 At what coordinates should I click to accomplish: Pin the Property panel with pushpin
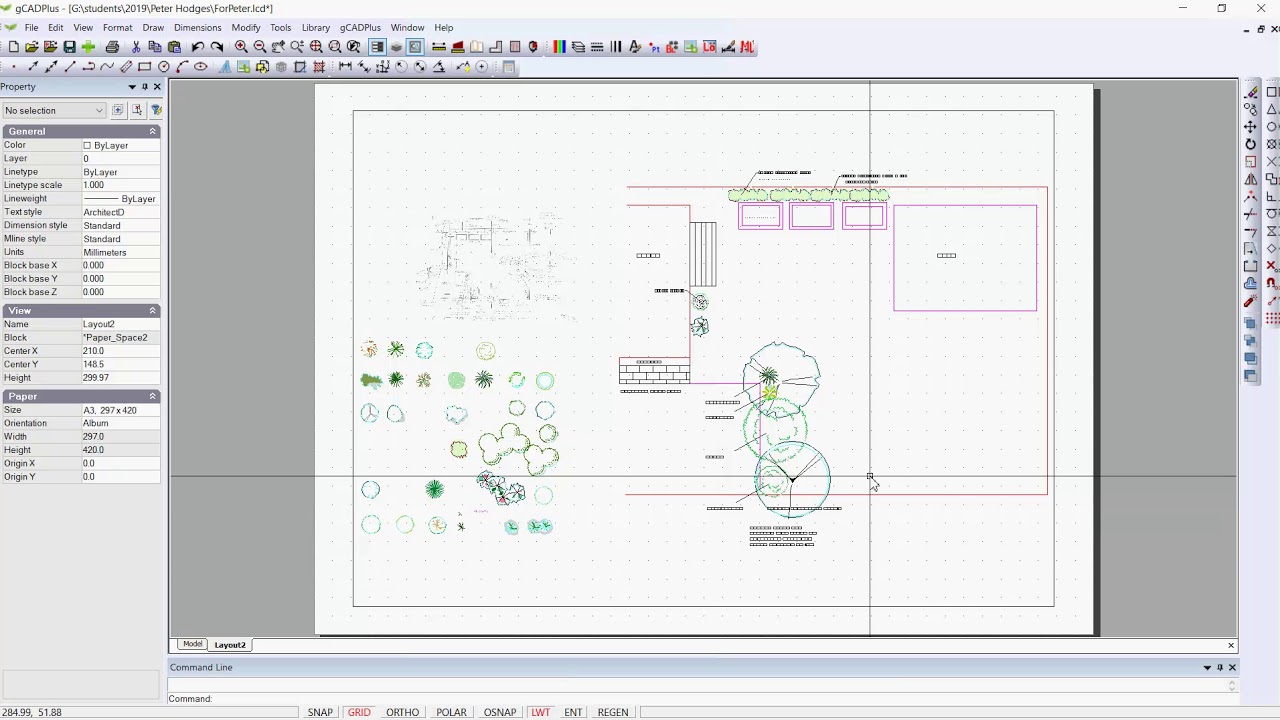click(x=144, y=87)
